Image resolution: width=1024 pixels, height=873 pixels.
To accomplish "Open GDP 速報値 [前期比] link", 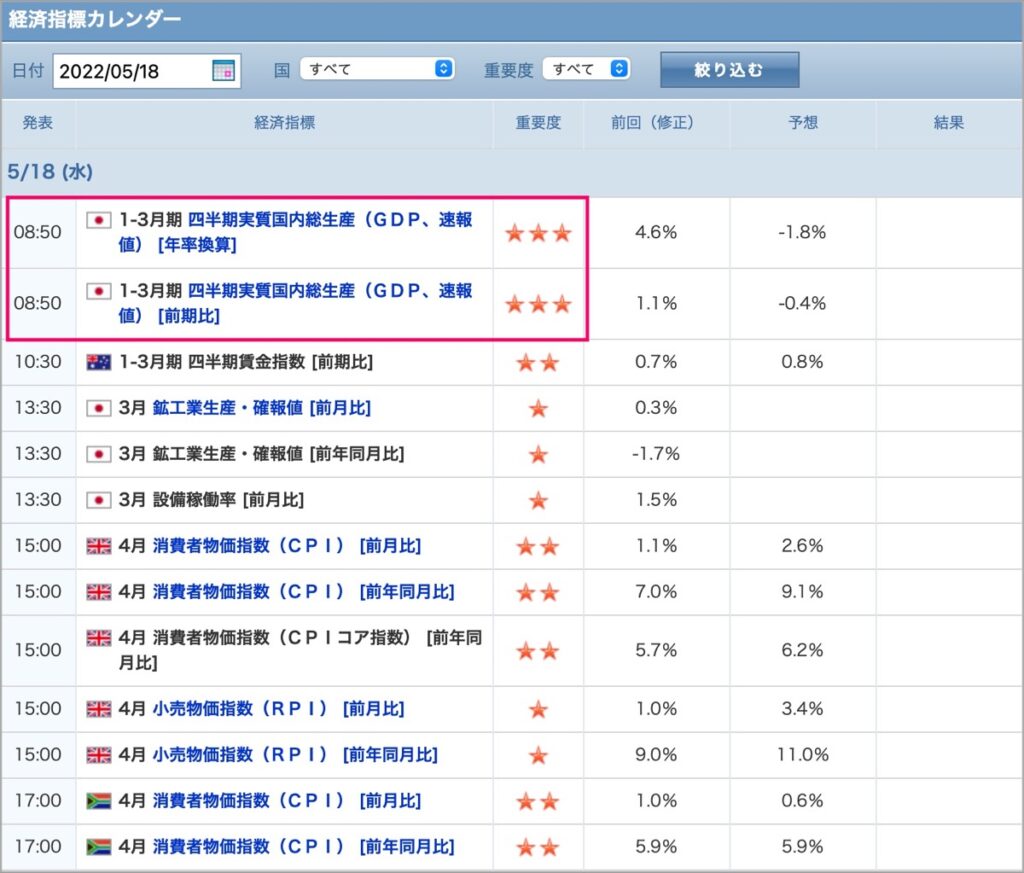I will pyautogui.click(x=295, y=303).
